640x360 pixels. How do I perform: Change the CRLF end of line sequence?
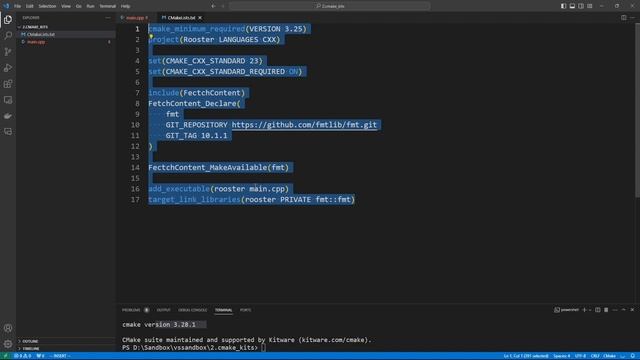pos(595,356)
